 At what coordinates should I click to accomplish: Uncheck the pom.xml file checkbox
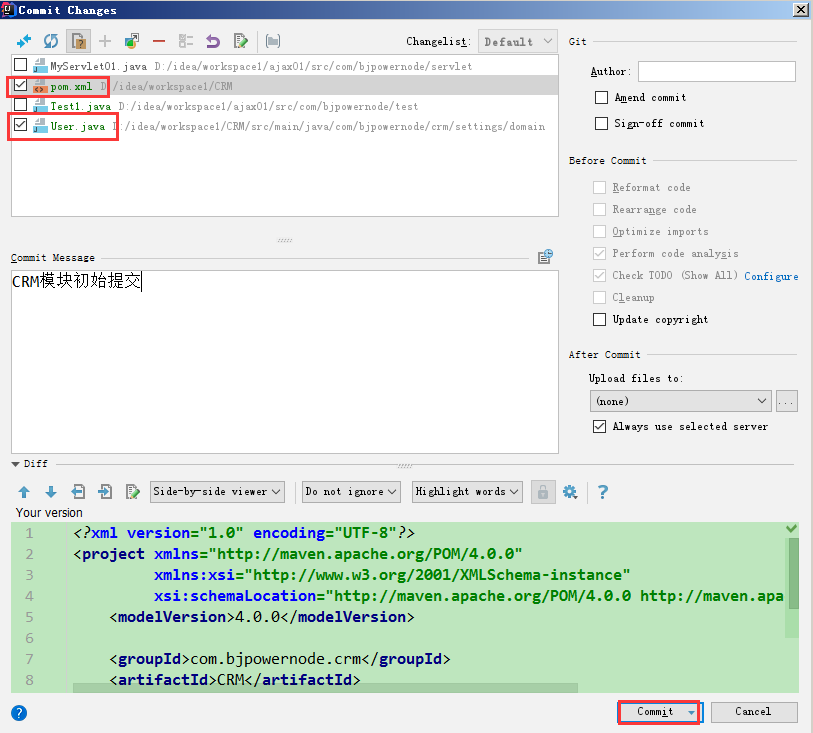coord(20,84)
